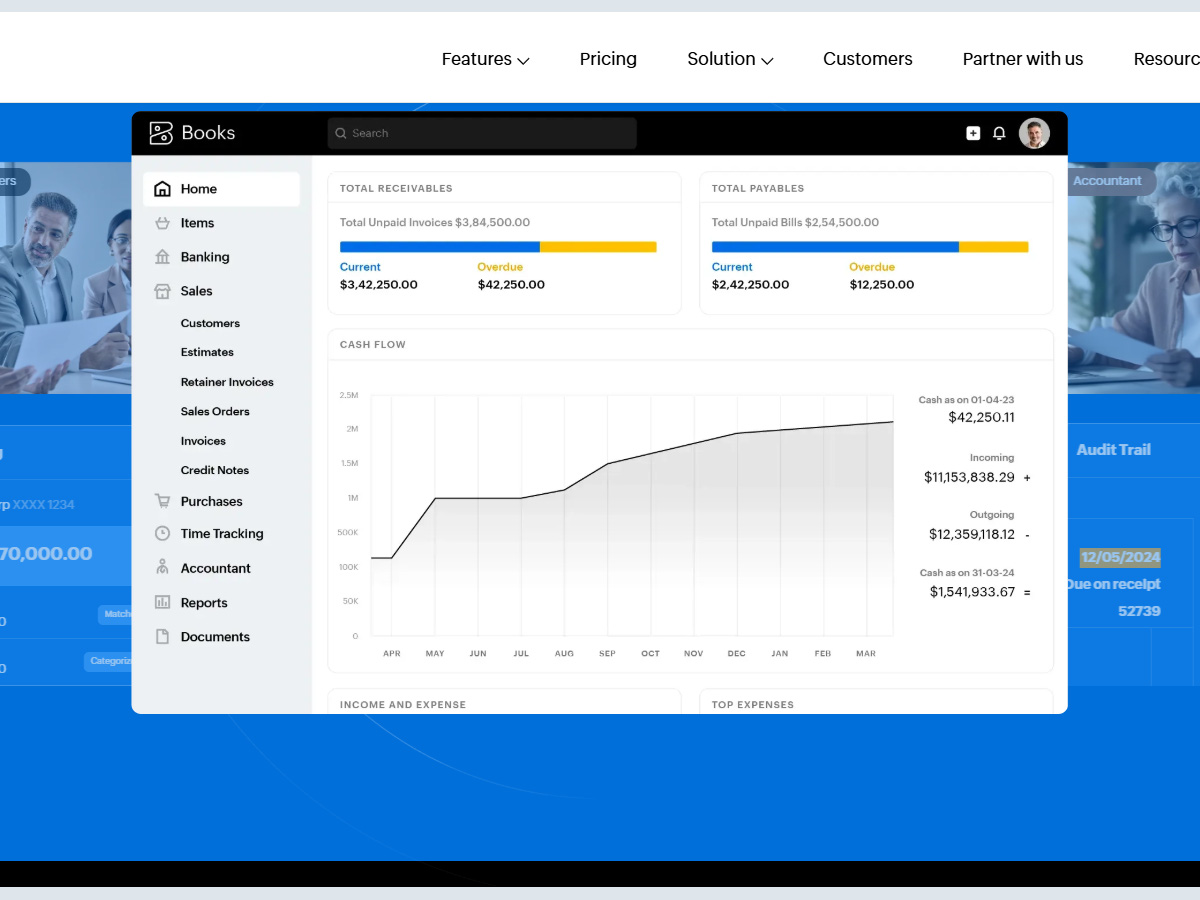Viewport: 1200px width, 900px height.
Task: Click the Books logo icon
Action: click(161, 133)
